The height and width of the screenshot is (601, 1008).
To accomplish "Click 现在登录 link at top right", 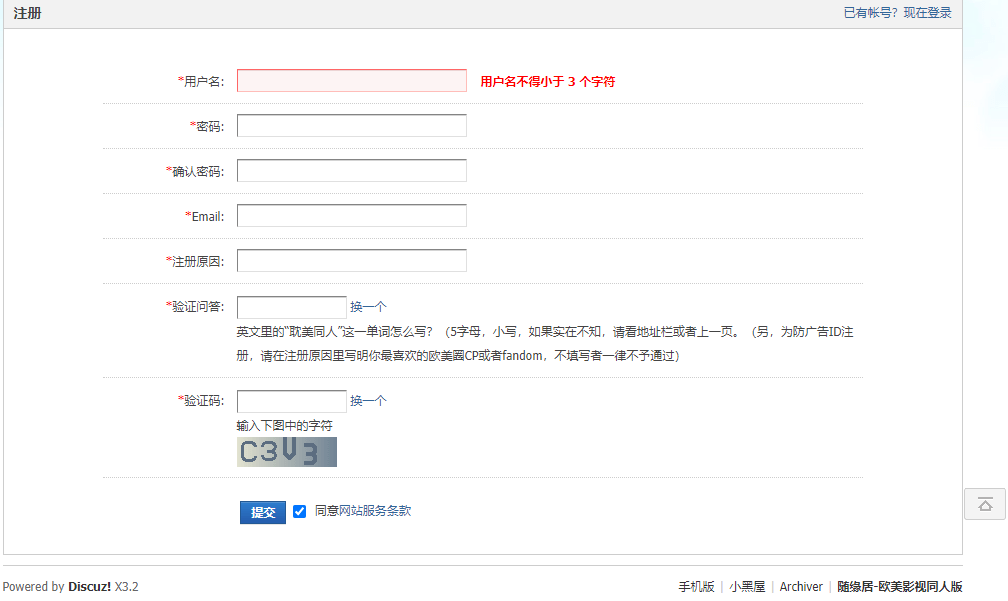I will pos(927,13).
